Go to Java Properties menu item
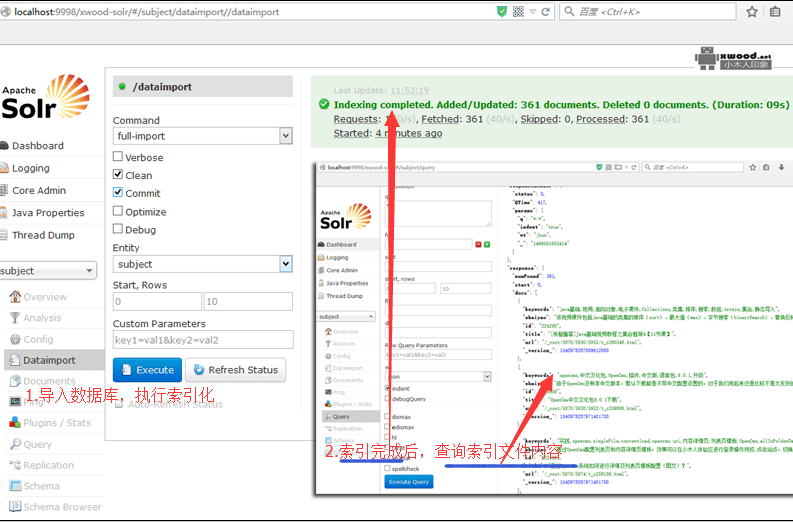 click(x=48, y=212)
